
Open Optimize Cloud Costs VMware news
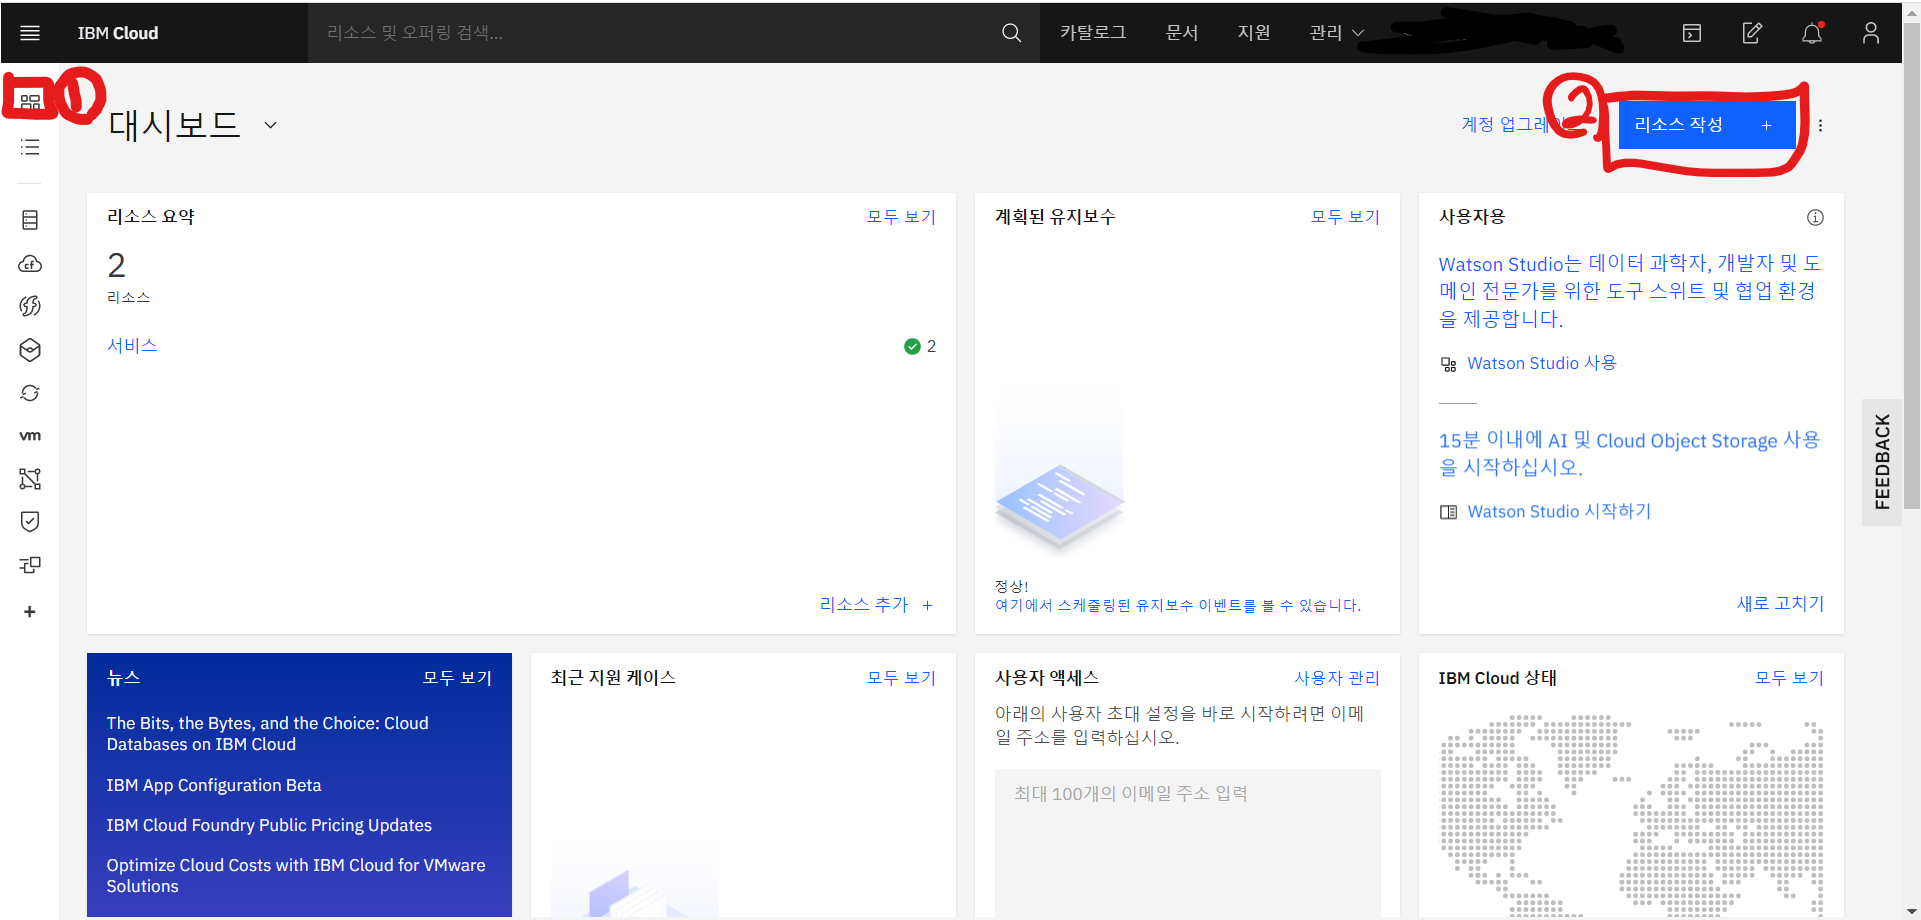[x=296, y=876]
